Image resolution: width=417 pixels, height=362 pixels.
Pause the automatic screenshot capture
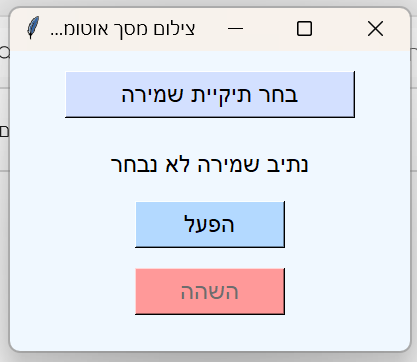[210, 291]
